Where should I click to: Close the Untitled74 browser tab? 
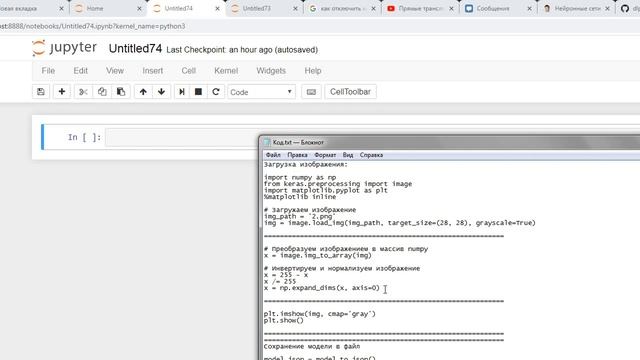pyautogui.click(x=217, y=8)
